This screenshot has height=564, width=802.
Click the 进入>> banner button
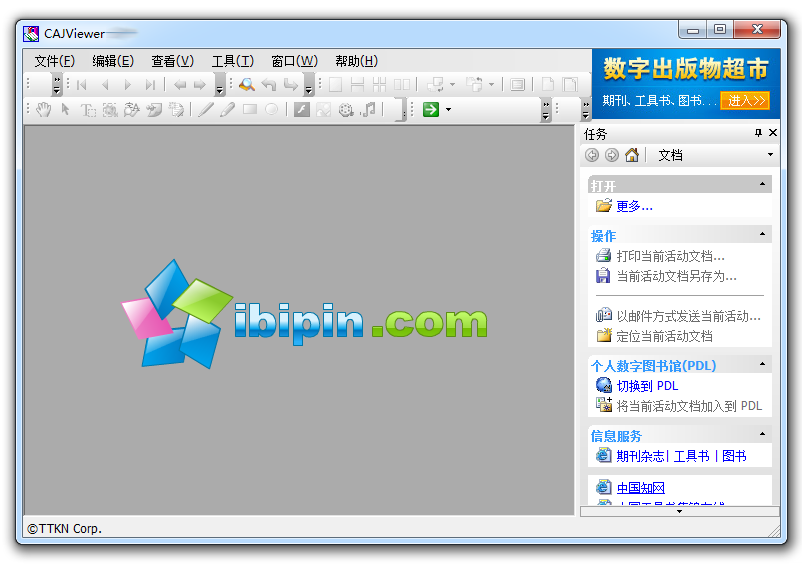click(x=745, y=100)
